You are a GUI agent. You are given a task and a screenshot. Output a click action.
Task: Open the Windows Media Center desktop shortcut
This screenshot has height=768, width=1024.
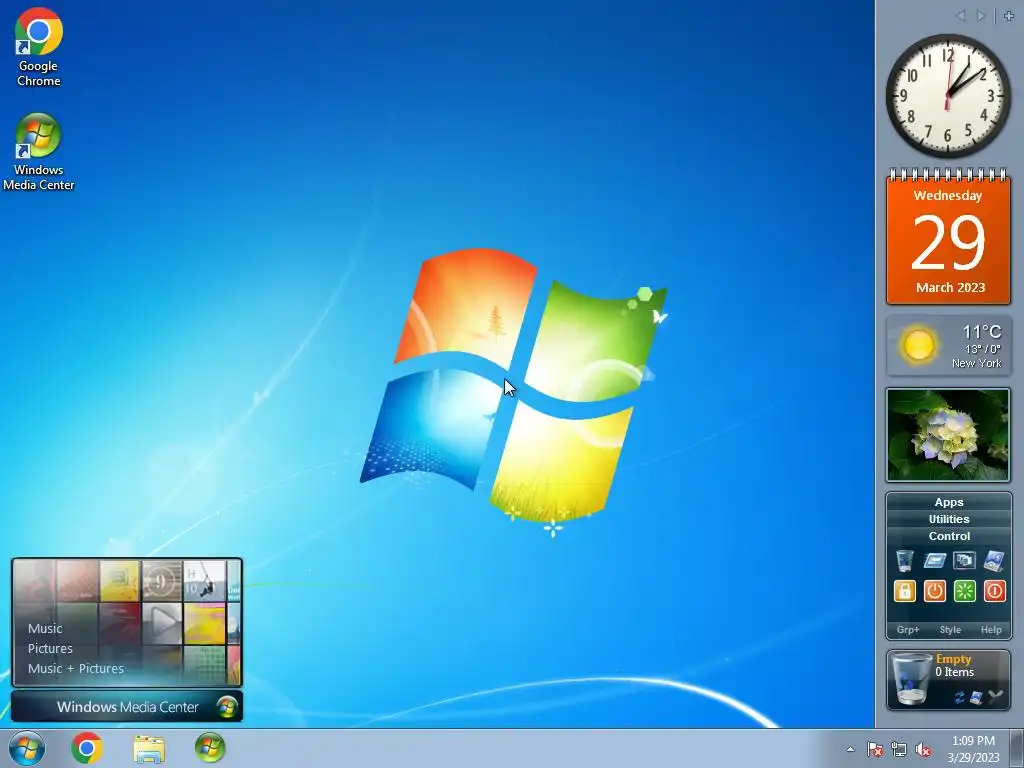[39, 152]
